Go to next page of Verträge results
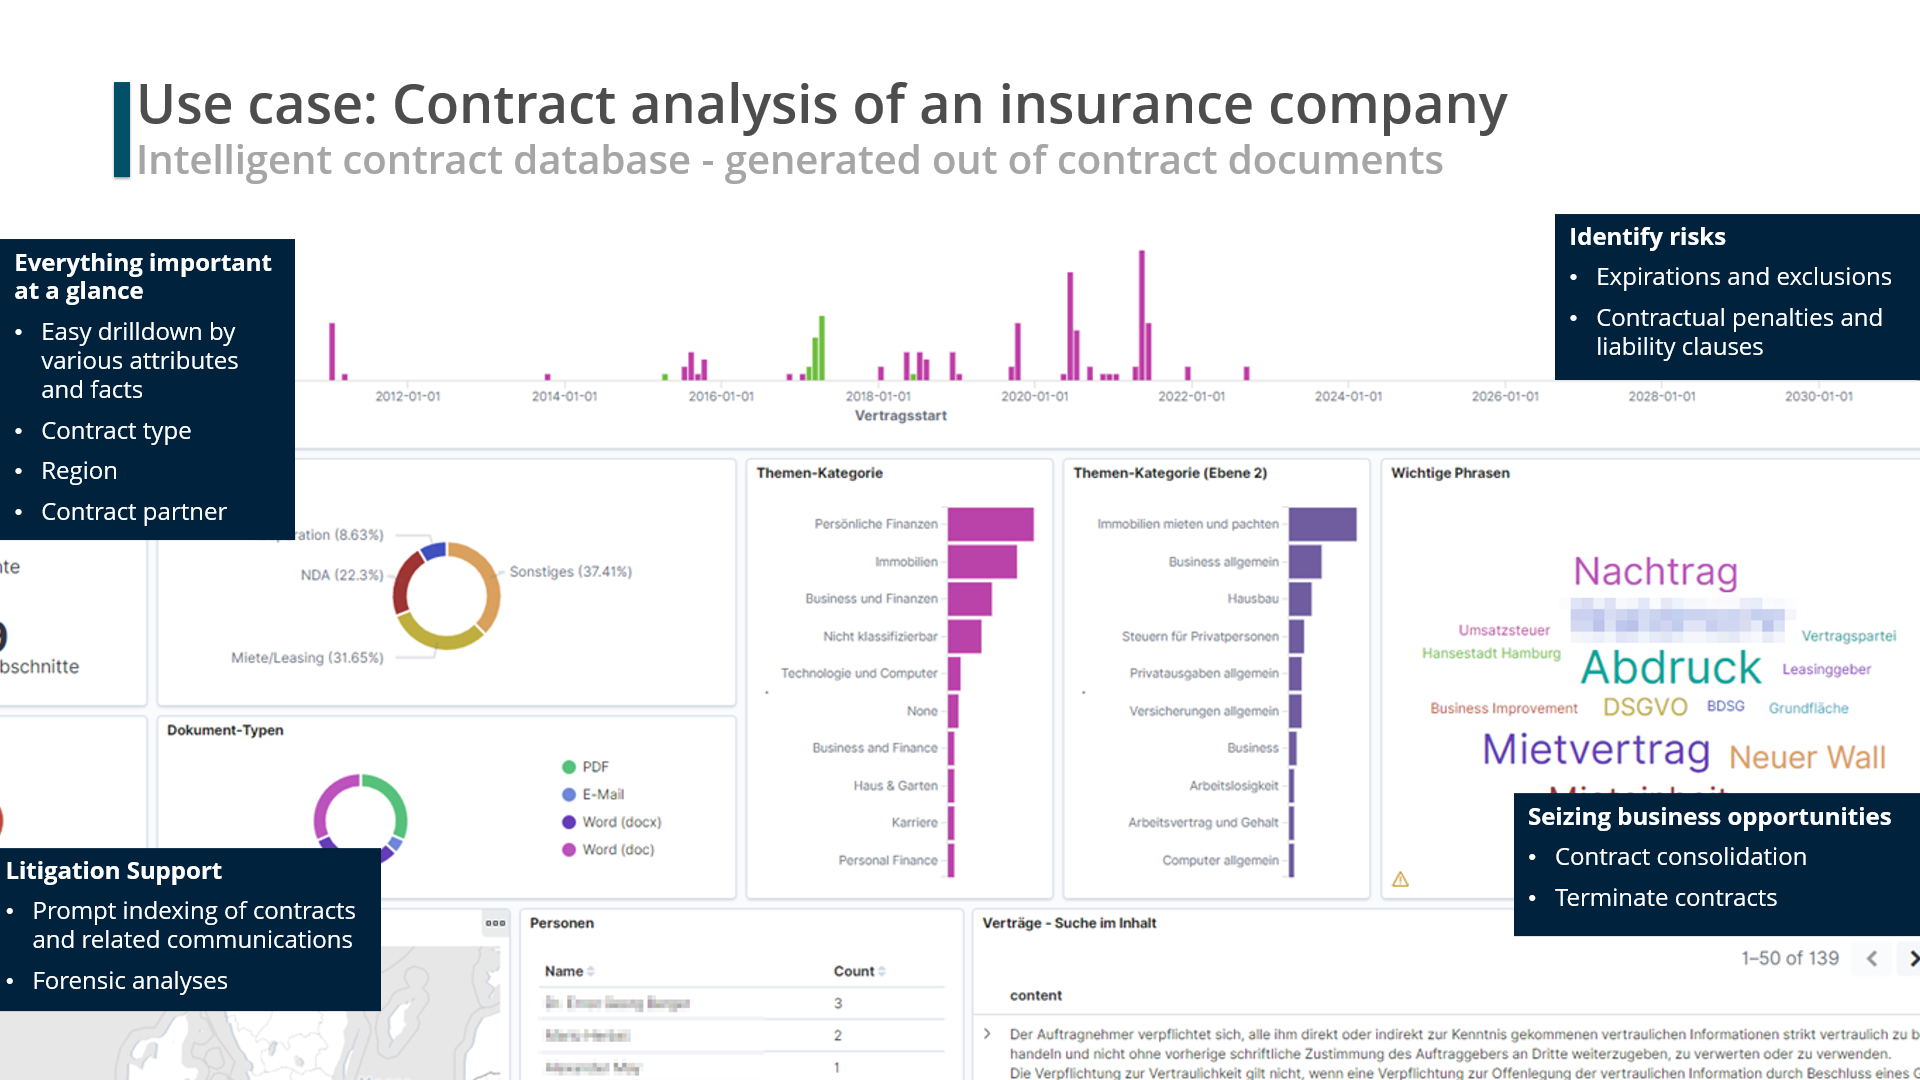Viewport: 1920px width, 1080px height. point(1912,958)
